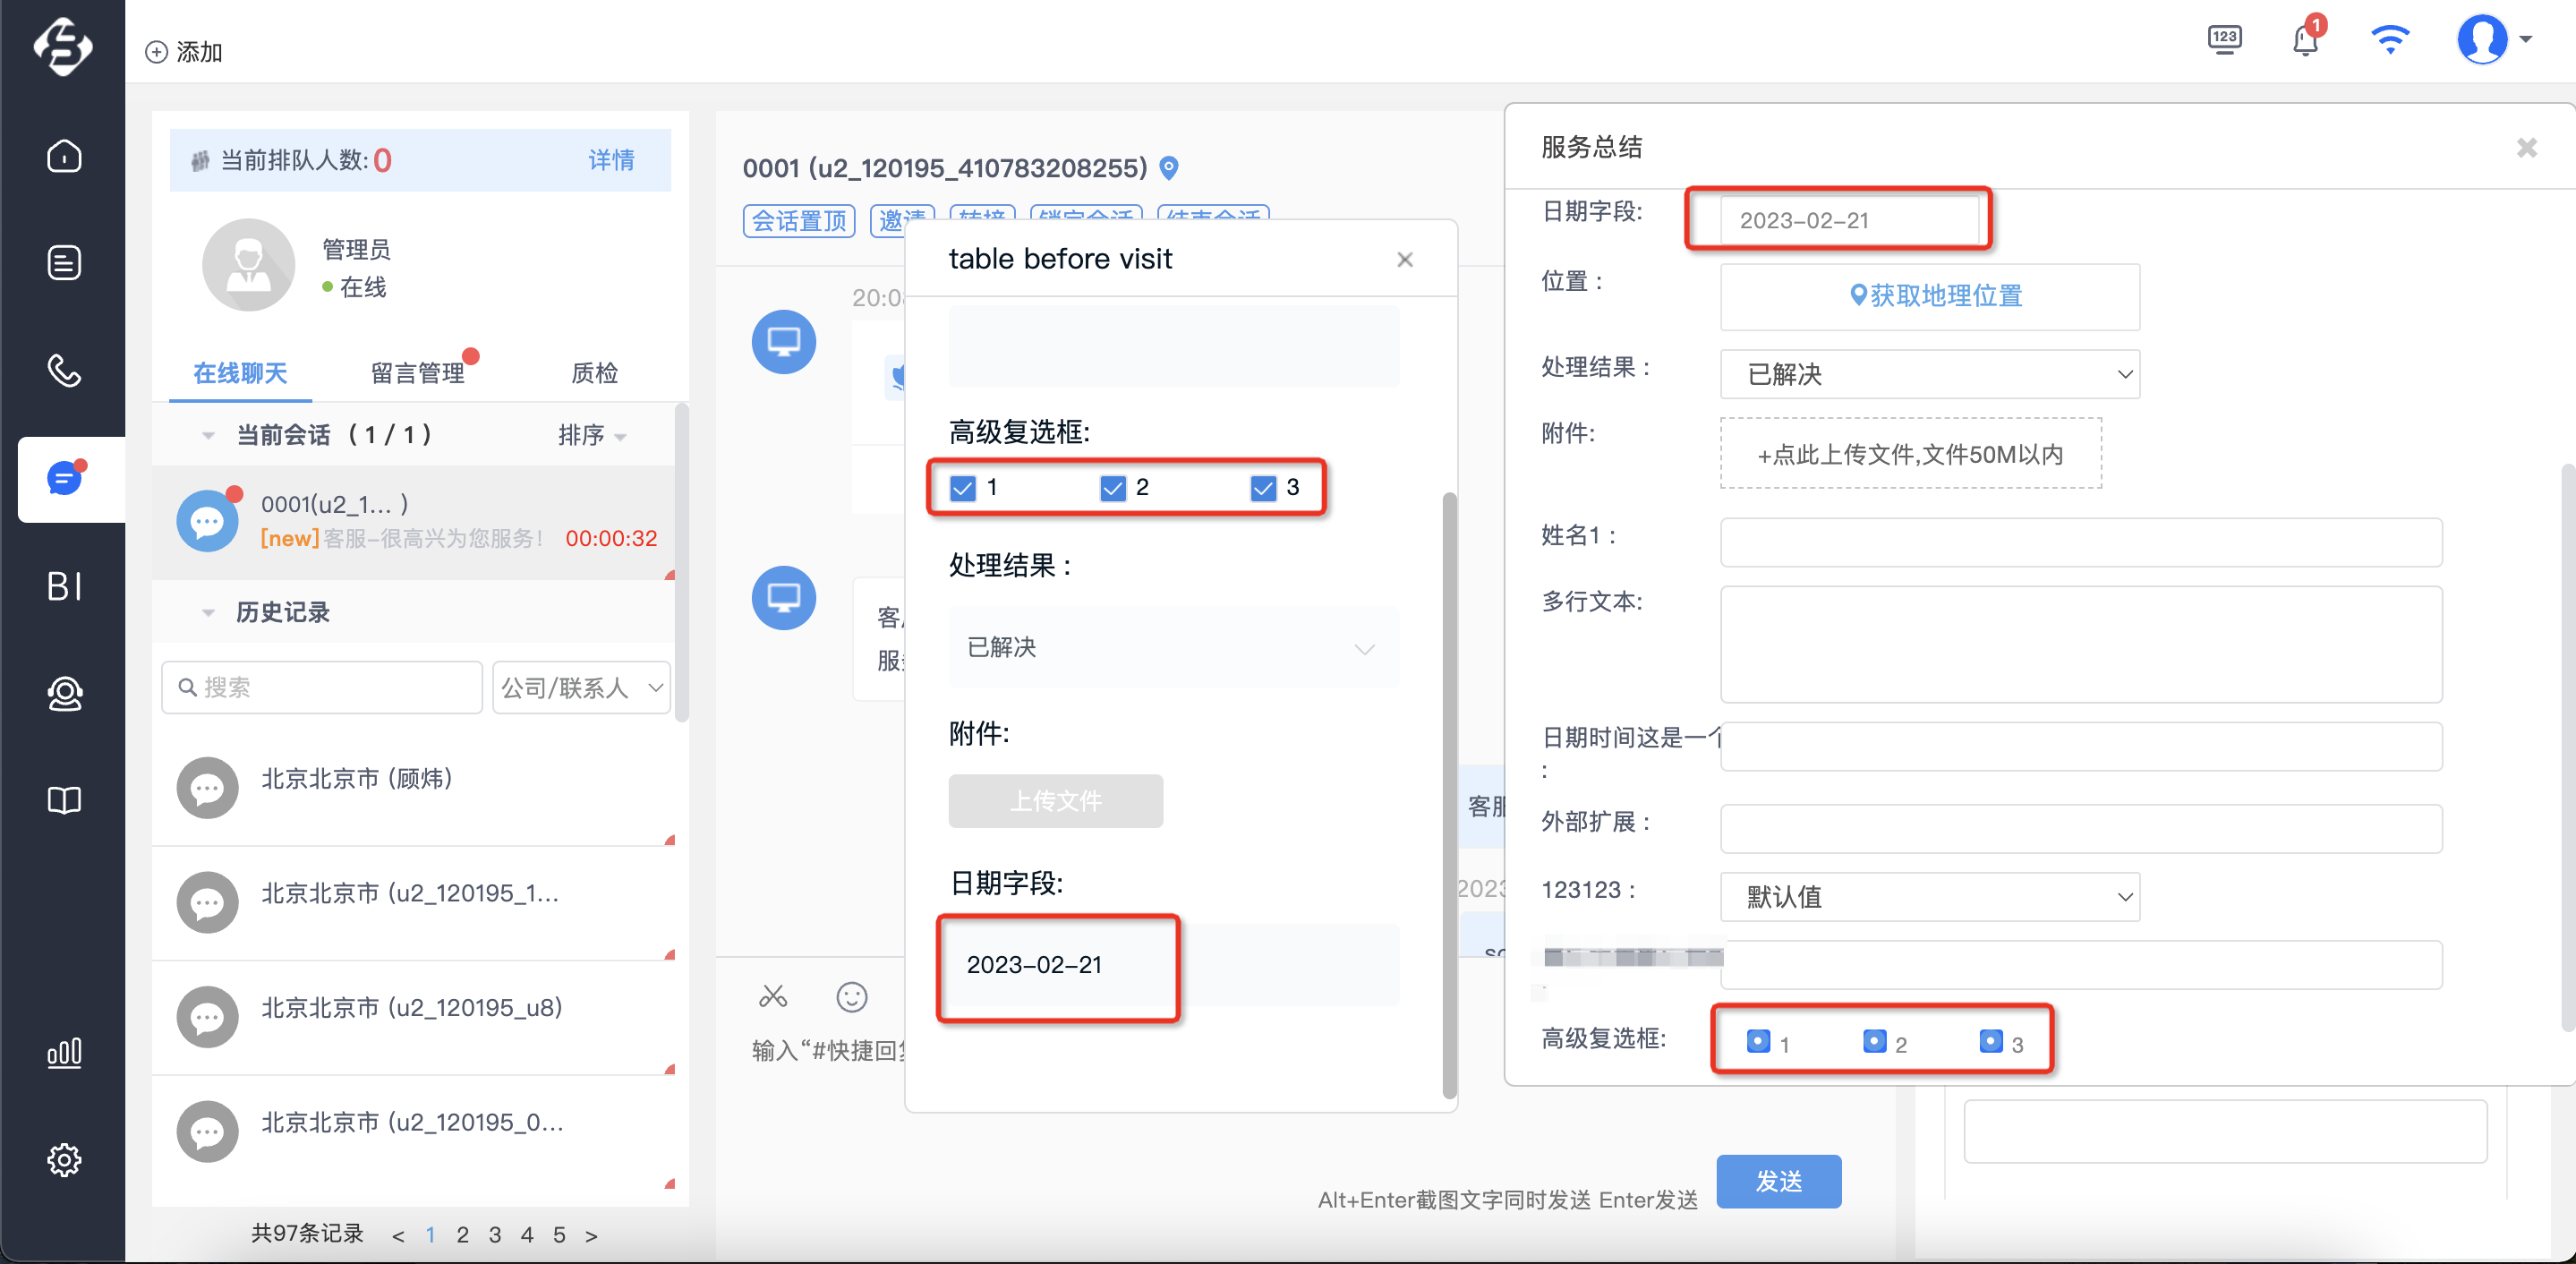
Task: Open the 公司/联系人 filter dropdown
Action: (x=581, y=687)
